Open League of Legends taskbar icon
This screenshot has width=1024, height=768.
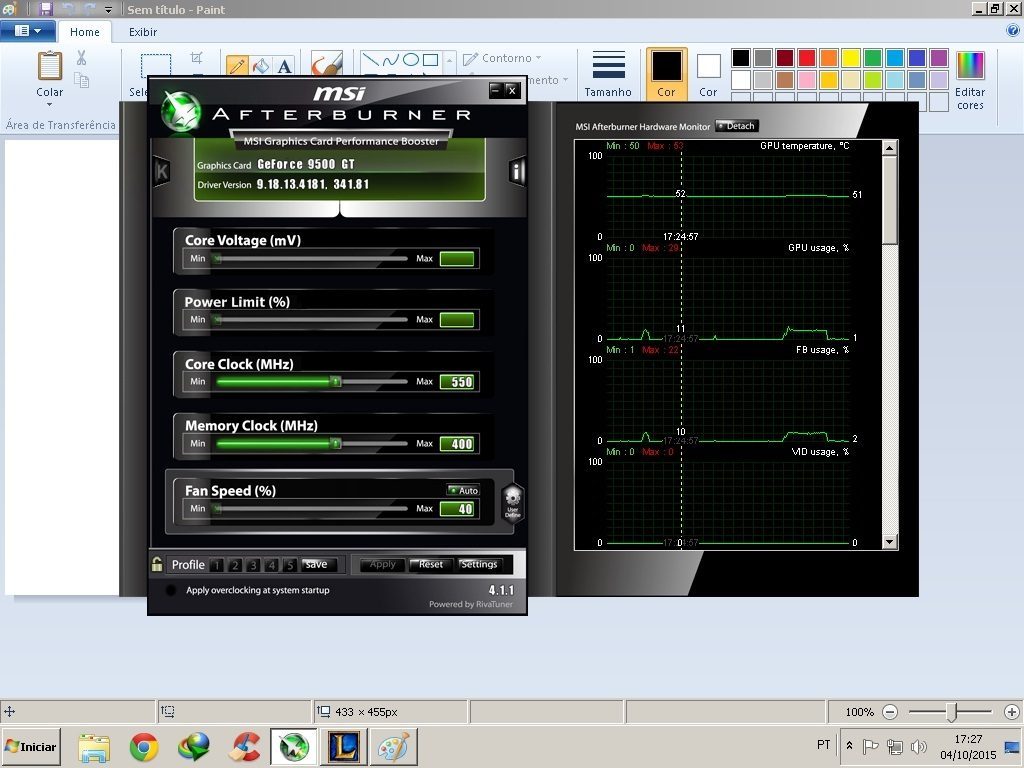pos(344,746)
